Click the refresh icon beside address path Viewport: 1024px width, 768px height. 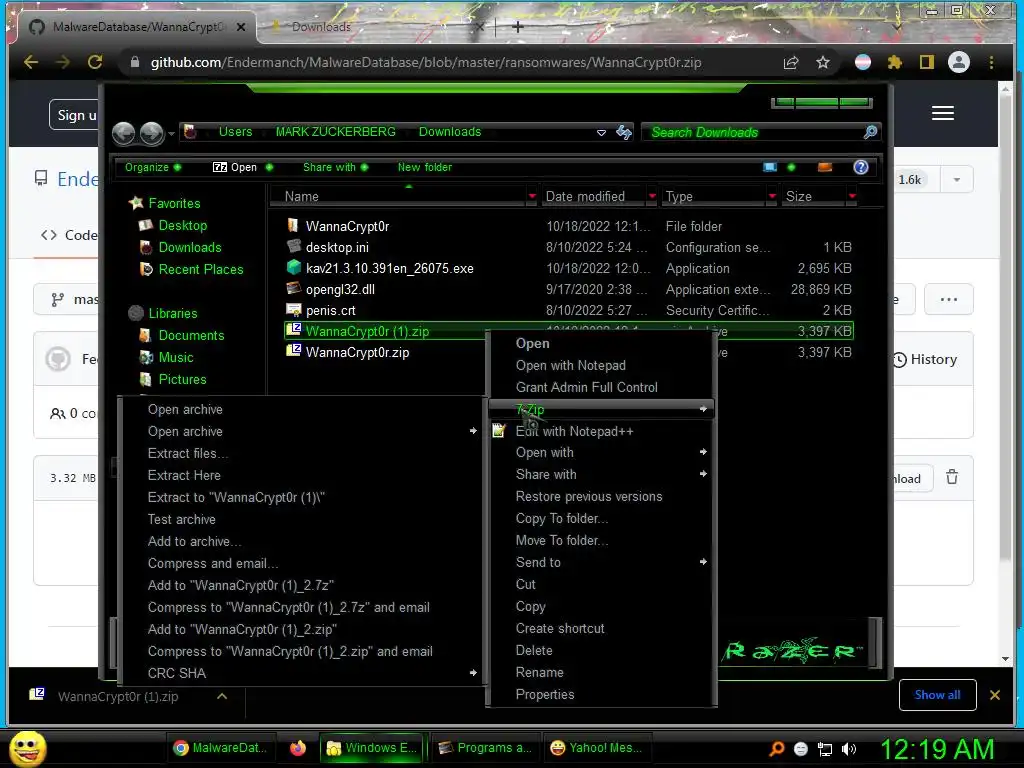[x=624, y=133]
